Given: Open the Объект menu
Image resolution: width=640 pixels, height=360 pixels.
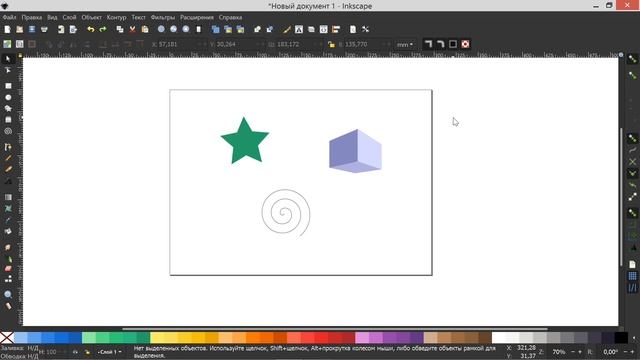Looking at the screenshot, I should [x=91, y=18].
